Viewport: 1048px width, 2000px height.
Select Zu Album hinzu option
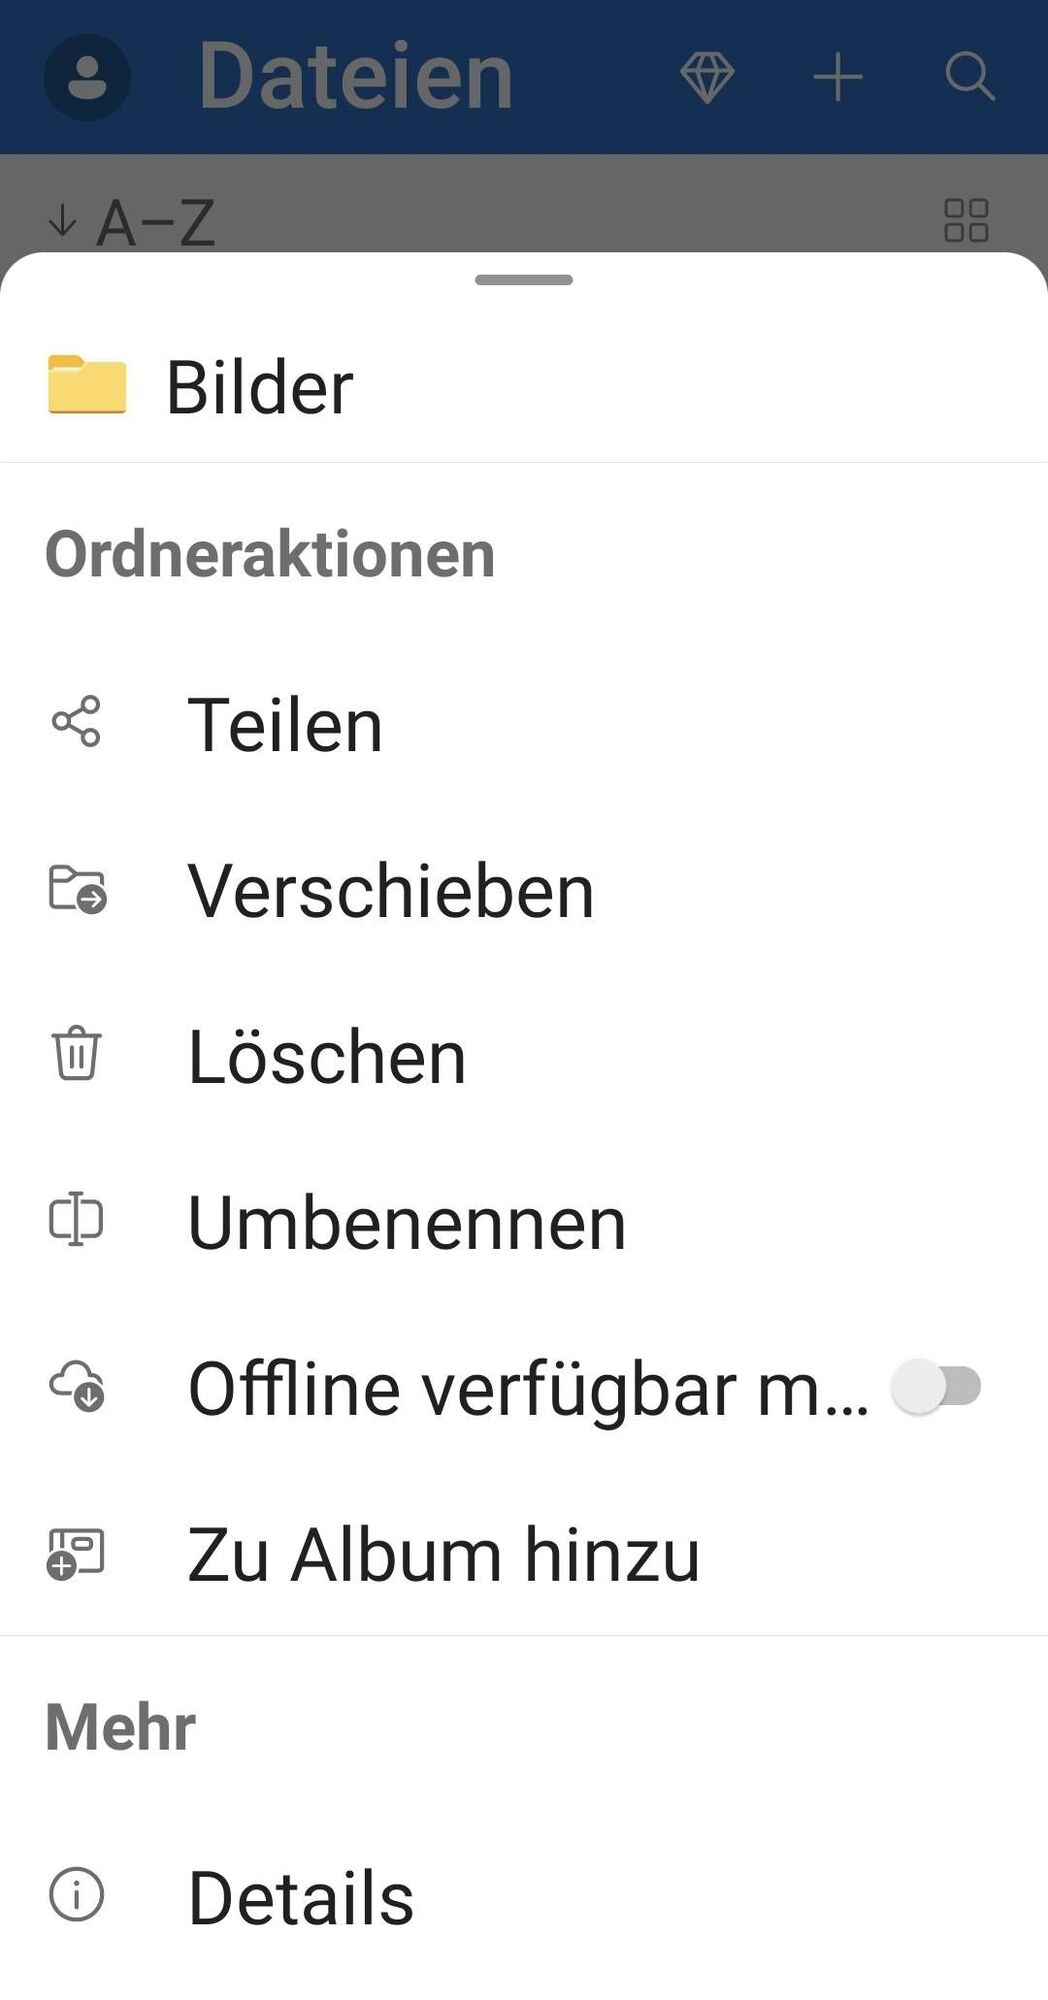pyautogui.click(x=443, y=1555)
